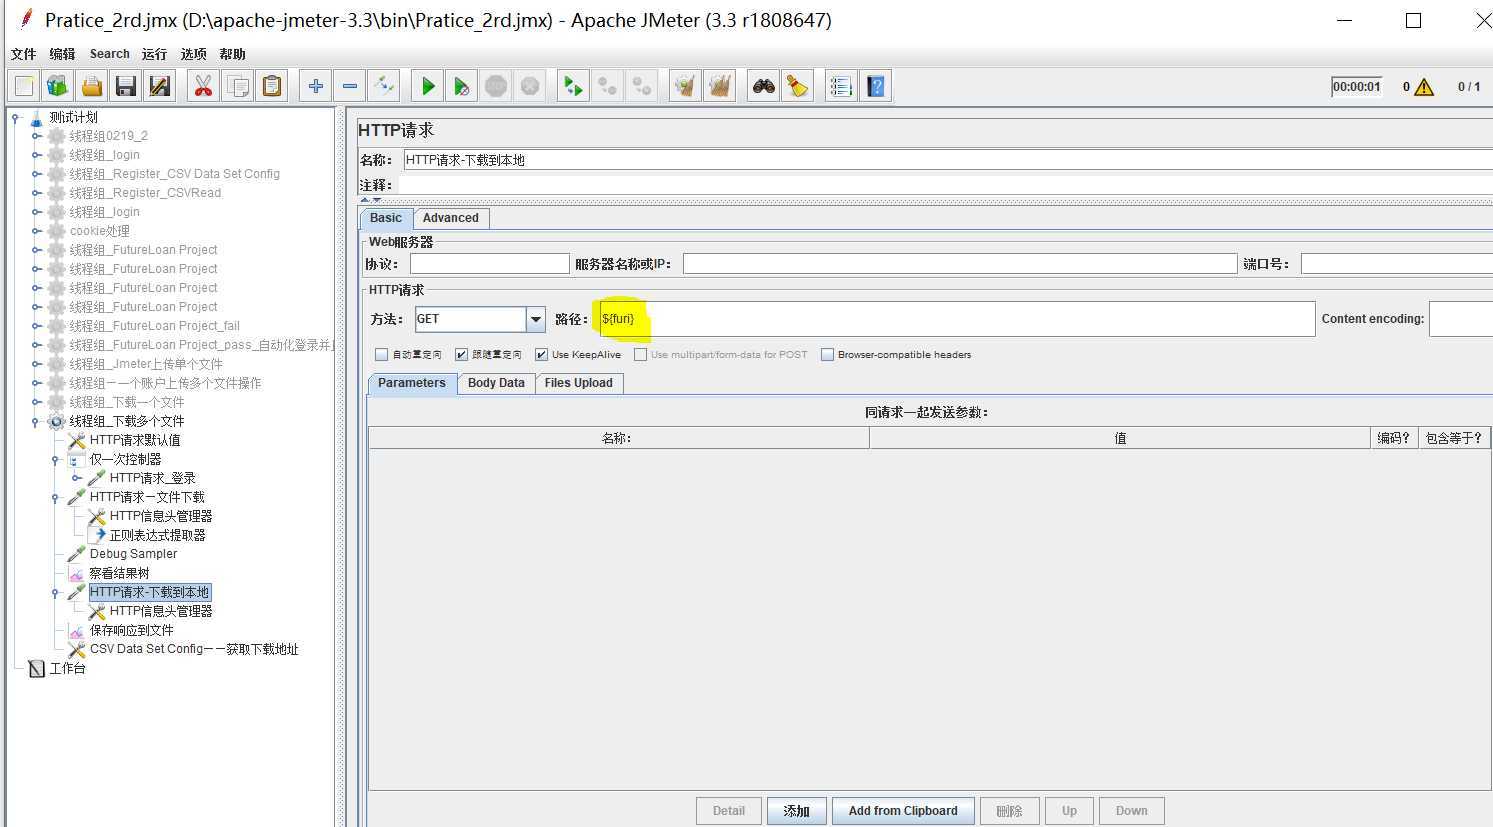Screen dimensions: 1493x827
Task: Click the 删除 button
Action: (x=1010, y=811)
